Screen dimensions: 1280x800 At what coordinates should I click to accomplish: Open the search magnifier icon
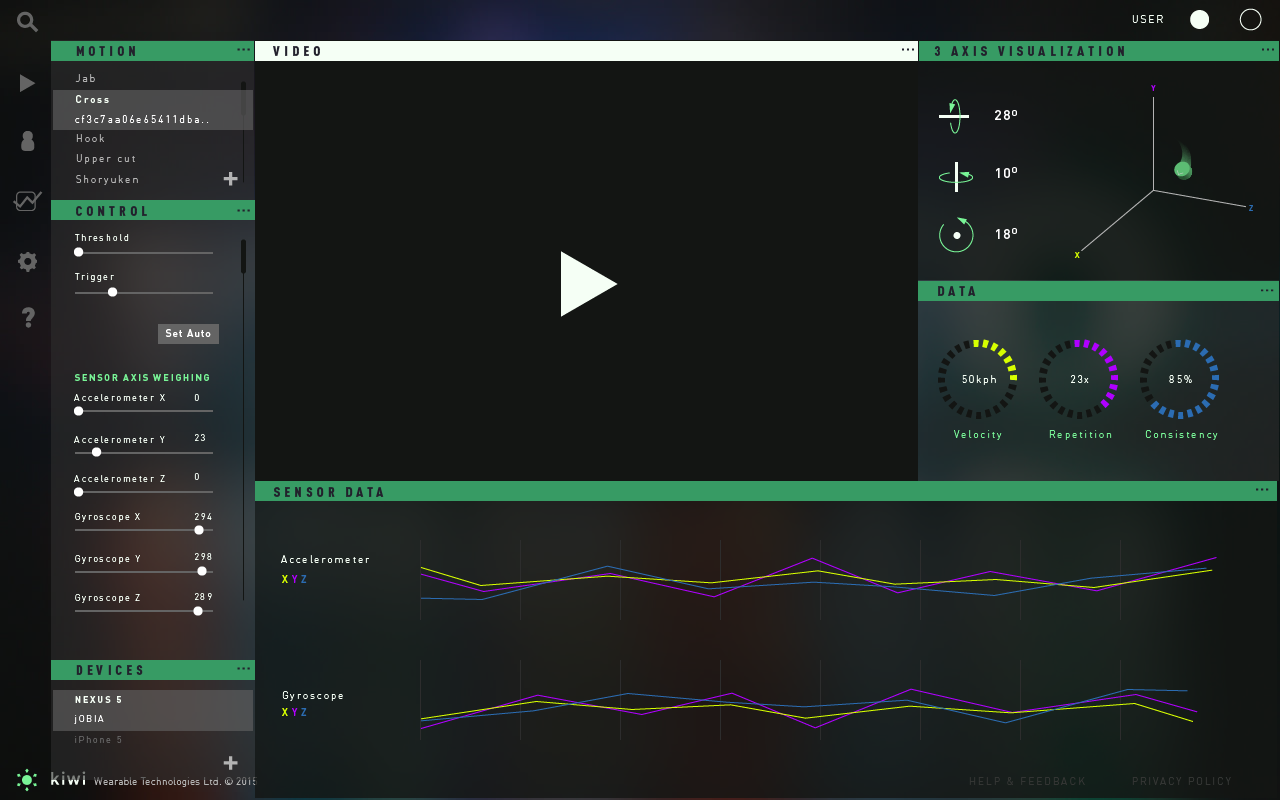(27, 21)
